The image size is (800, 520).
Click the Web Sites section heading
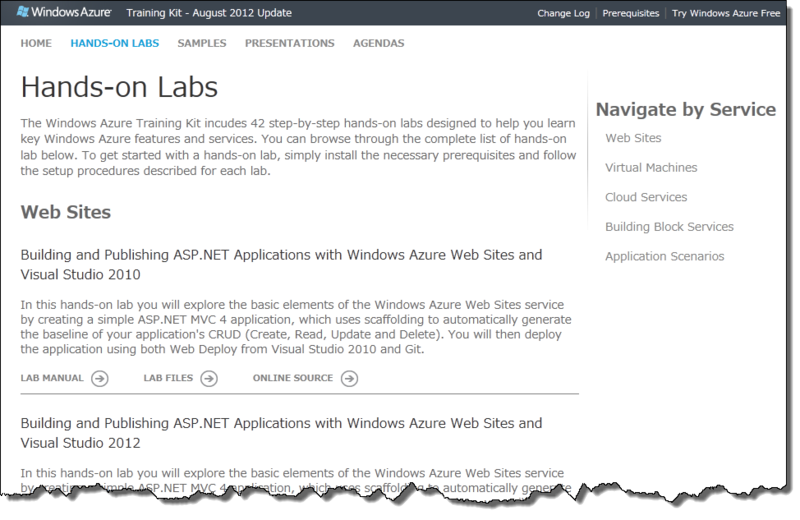coord(66,212)
